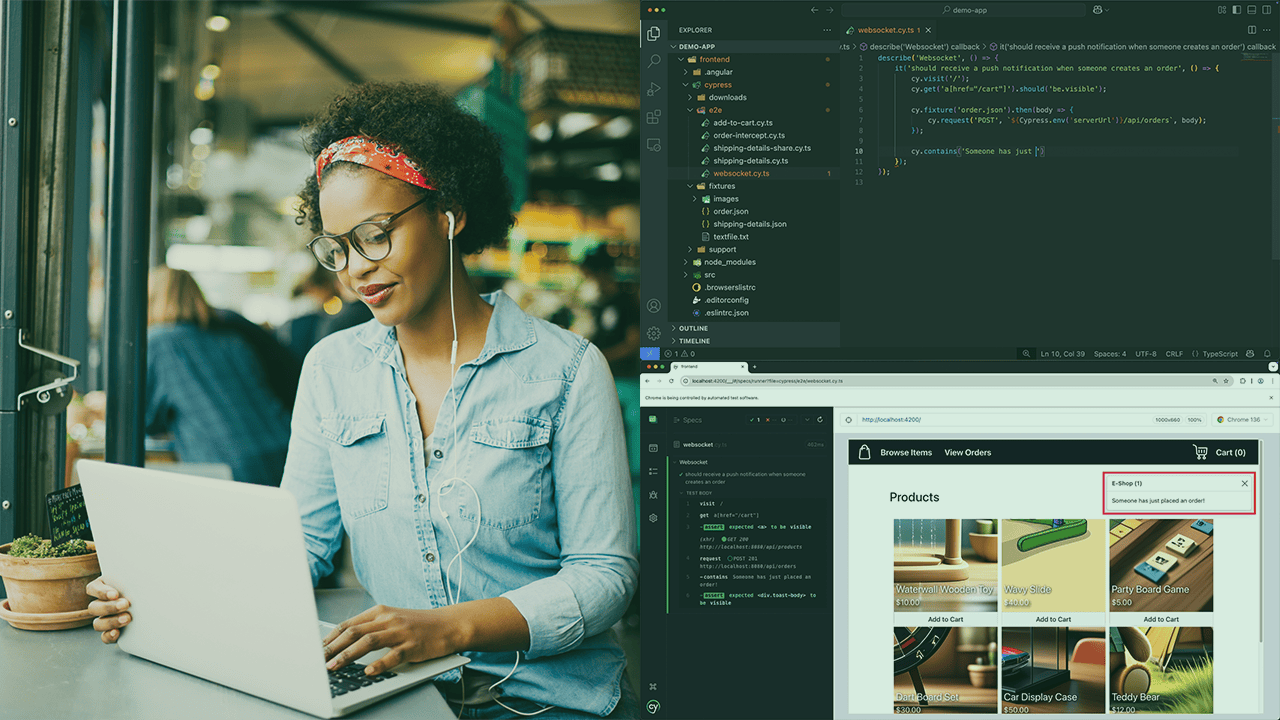The image size is (1280, 720).
Task: Open the Manage gear in VS Code activity bar
Action: click(x=654, y=333)
